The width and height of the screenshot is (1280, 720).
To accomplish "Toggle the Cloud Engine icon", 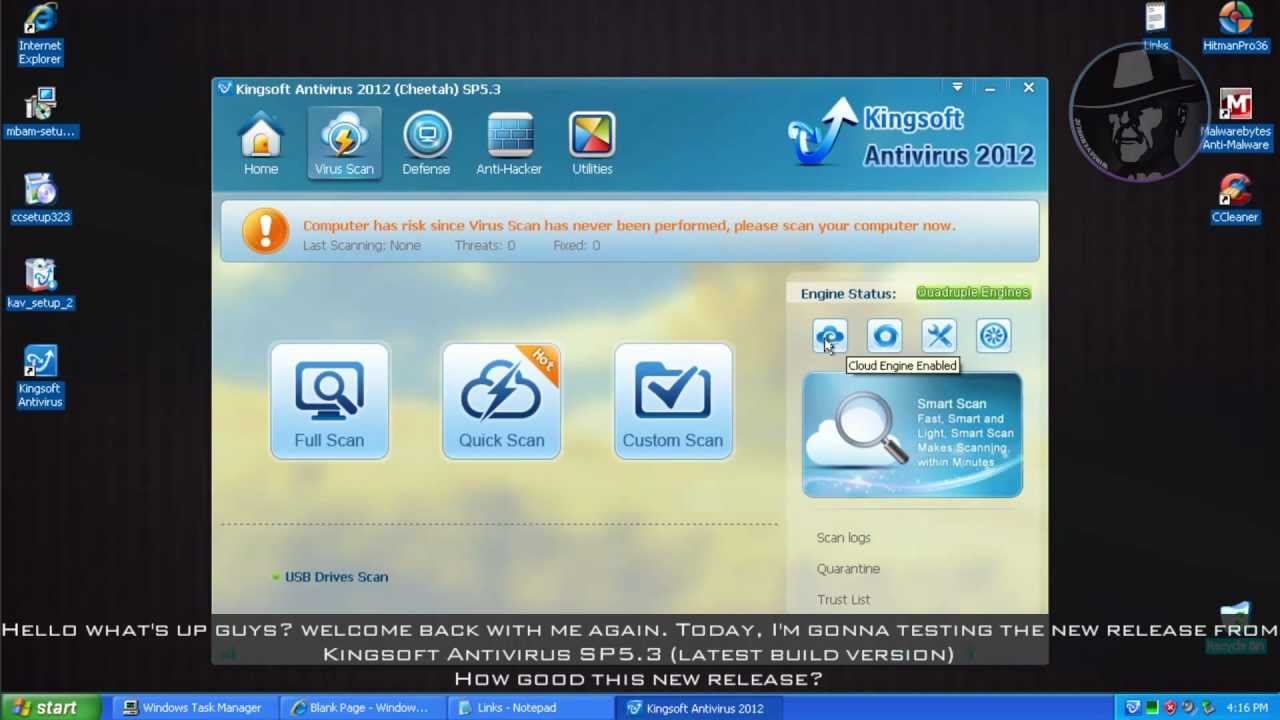I will [830, 336].
